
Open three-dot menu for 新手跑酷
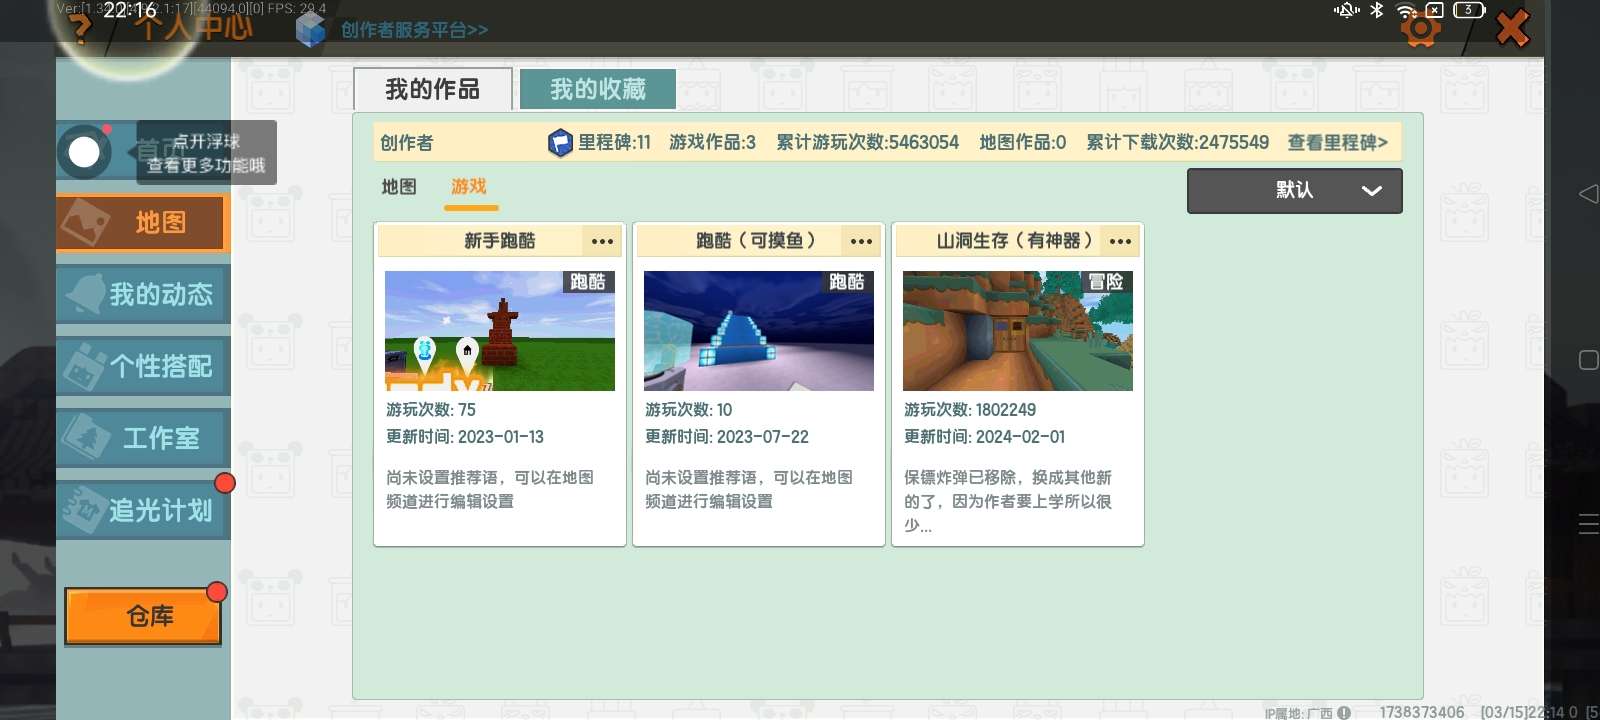tap(602, 241)
